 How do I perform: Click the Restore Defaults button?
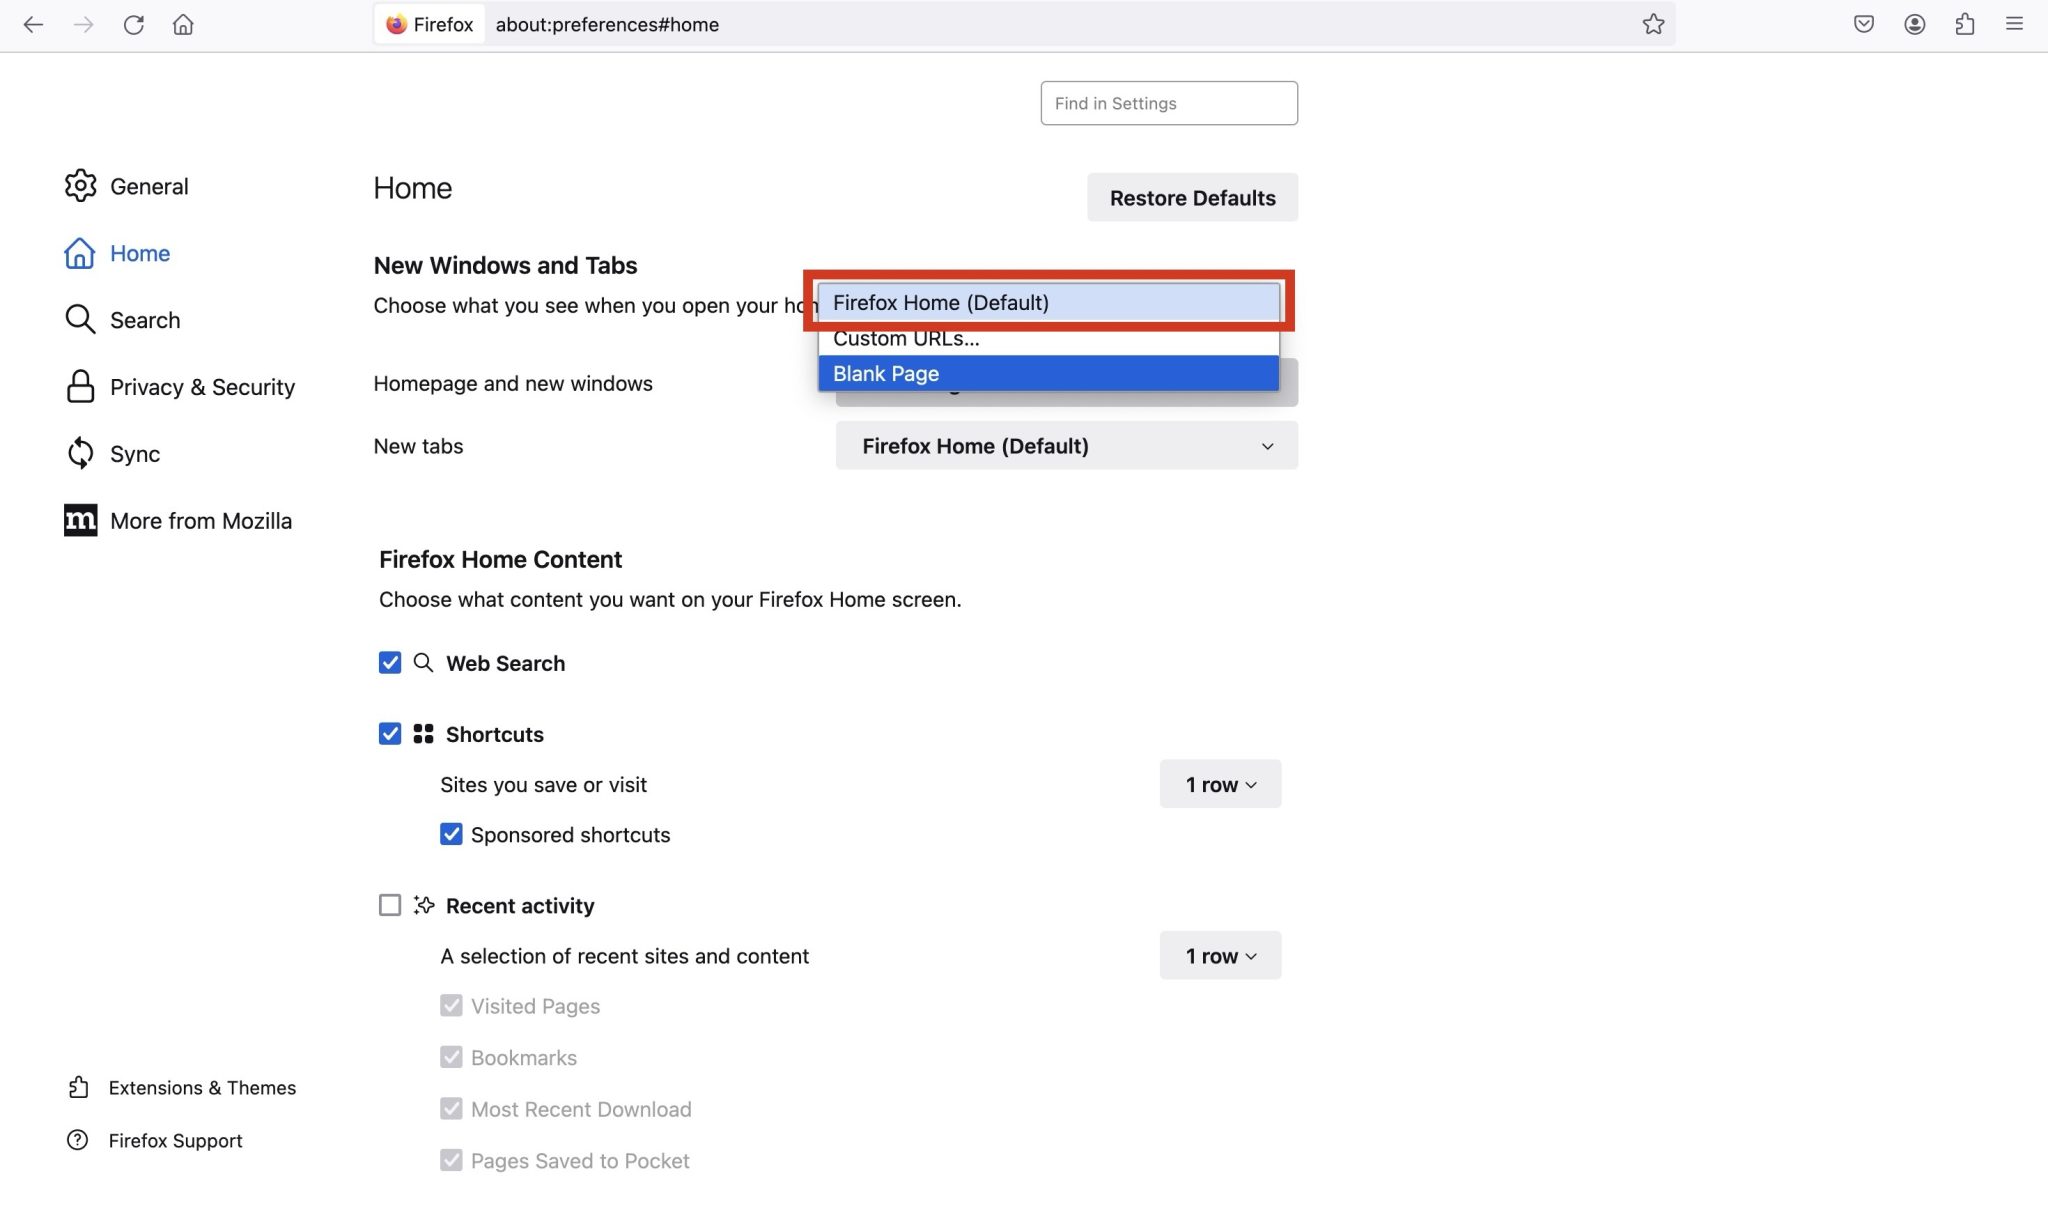1192,198
